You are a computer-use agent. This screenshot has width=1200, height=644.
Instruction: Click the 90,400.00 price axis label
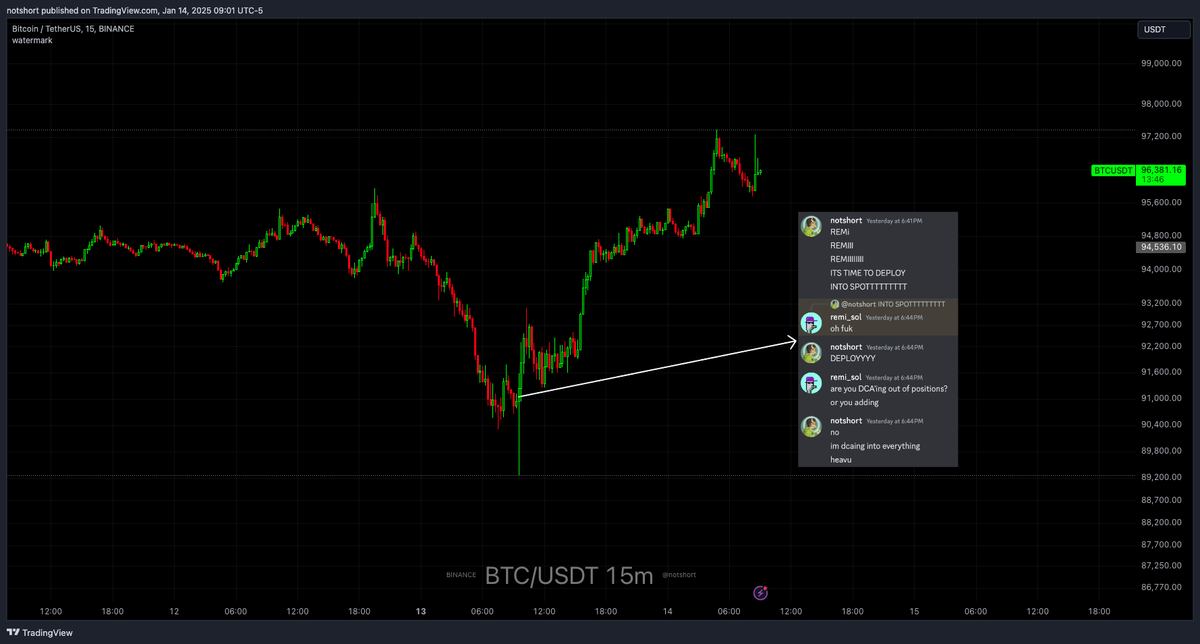[x=1161, y=425]
